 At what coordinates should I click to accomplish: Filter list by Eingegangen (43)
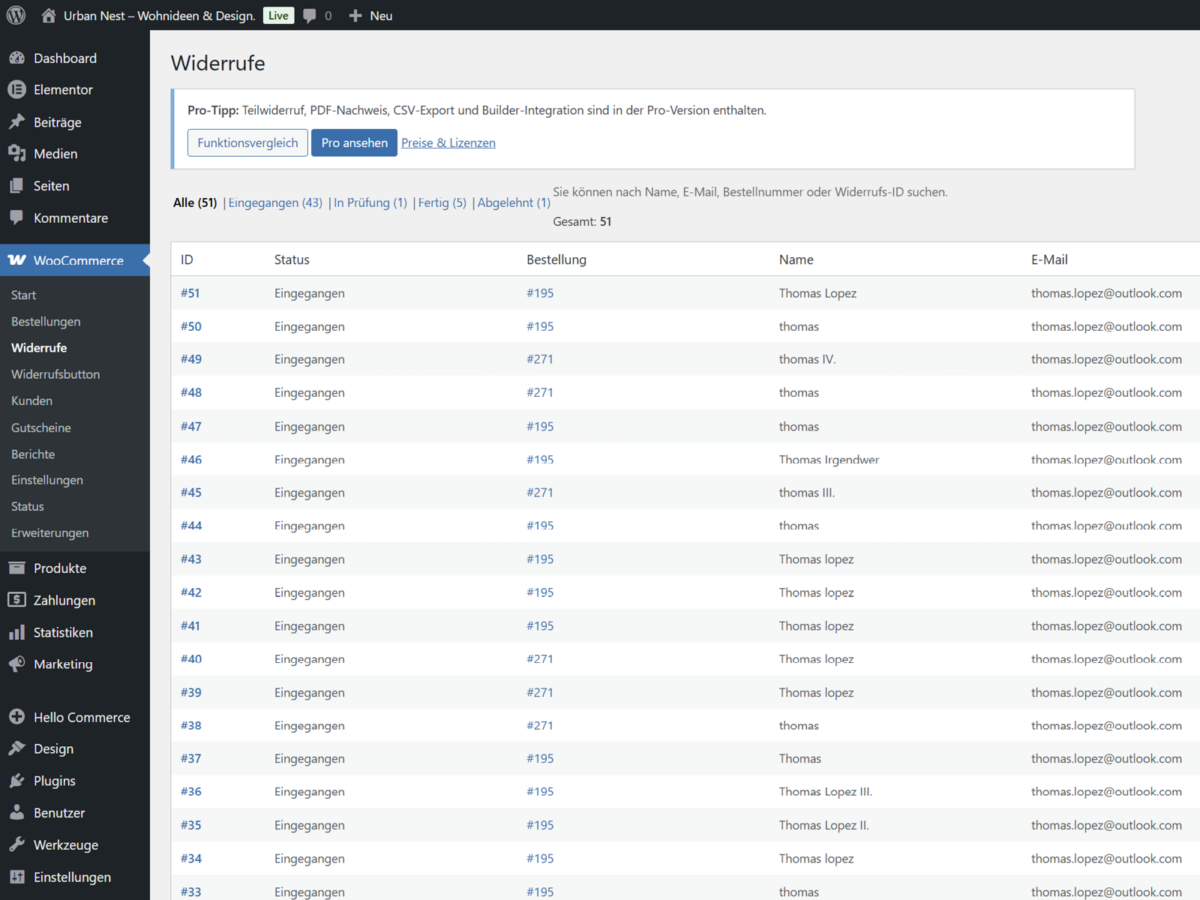pyautogui.click(x=275, y=203)
